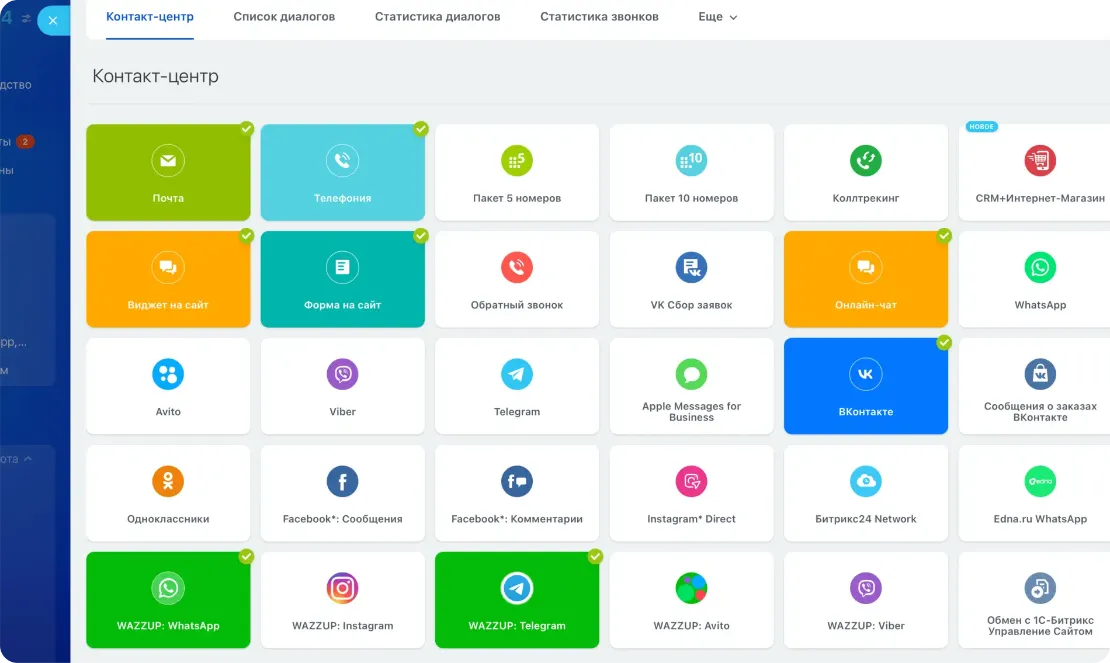
Task: Click the Edna.ru WhatsApp label
Action: (1040, 519)
